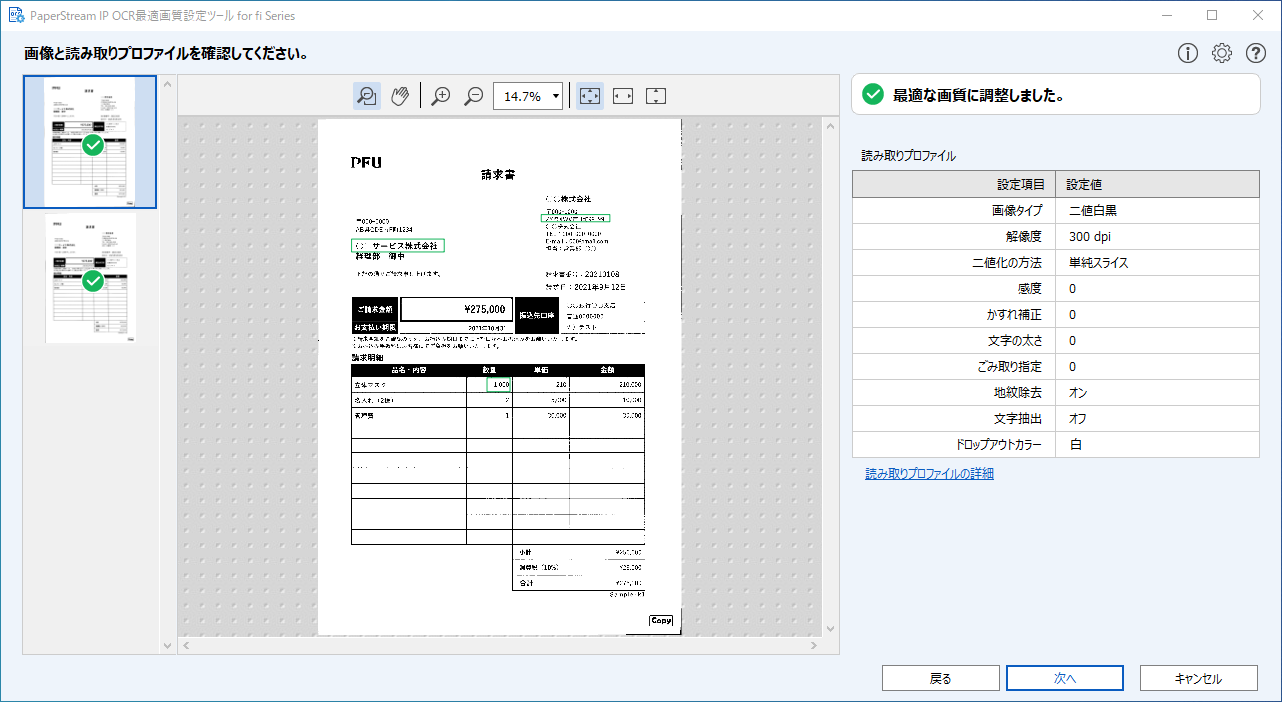Click the 設定項目 column header
The height and width of the screenshot is (702, 1282).
(x=953, y=185)
